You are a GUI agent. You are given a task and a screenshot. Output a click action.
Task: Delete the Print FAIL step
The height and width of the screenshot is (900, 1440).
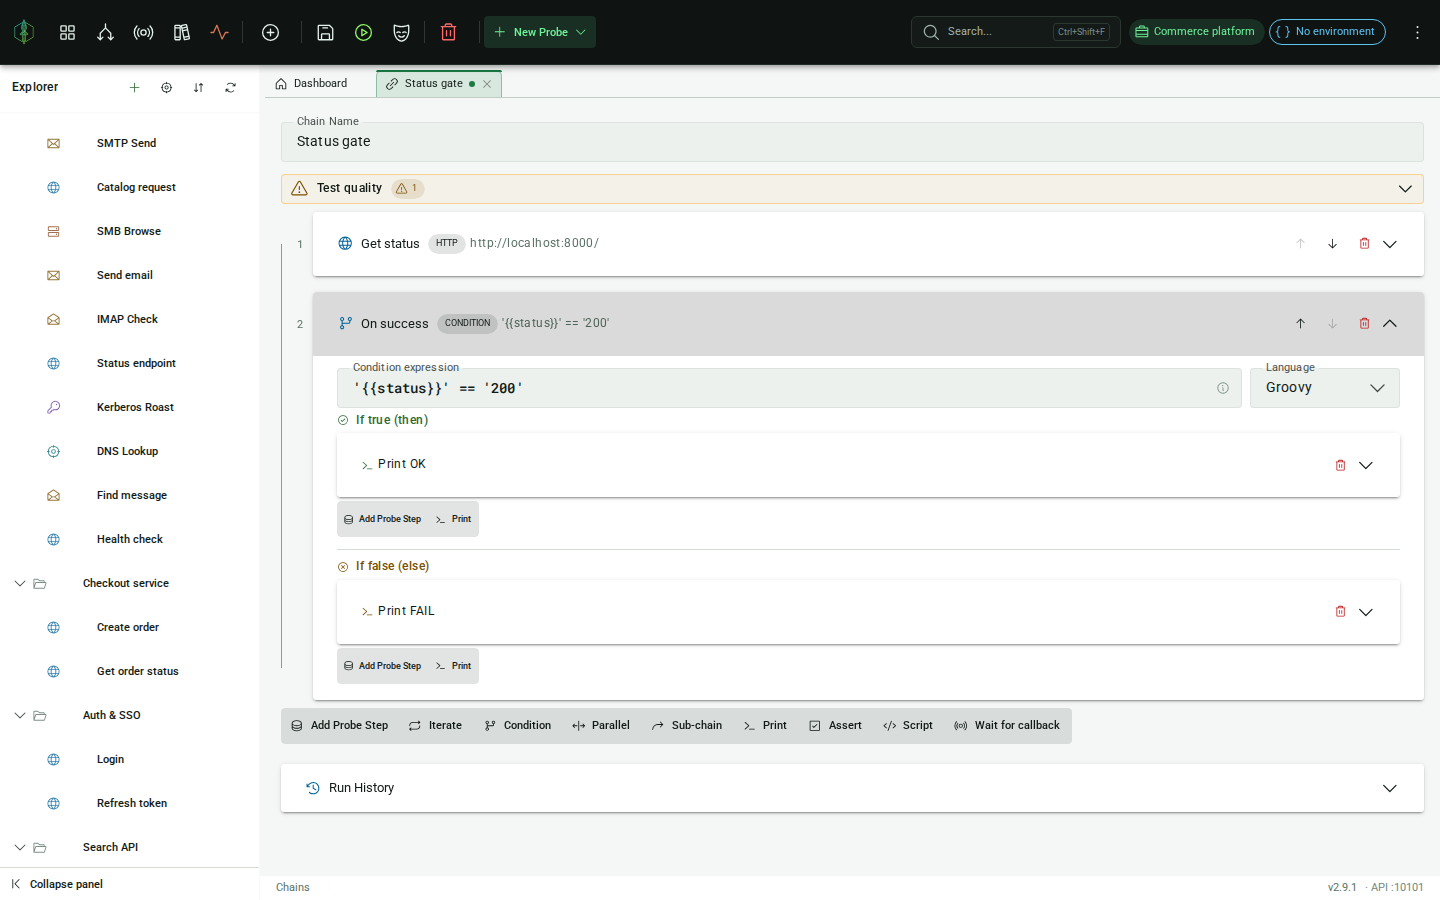click(x=1340, y=611)
